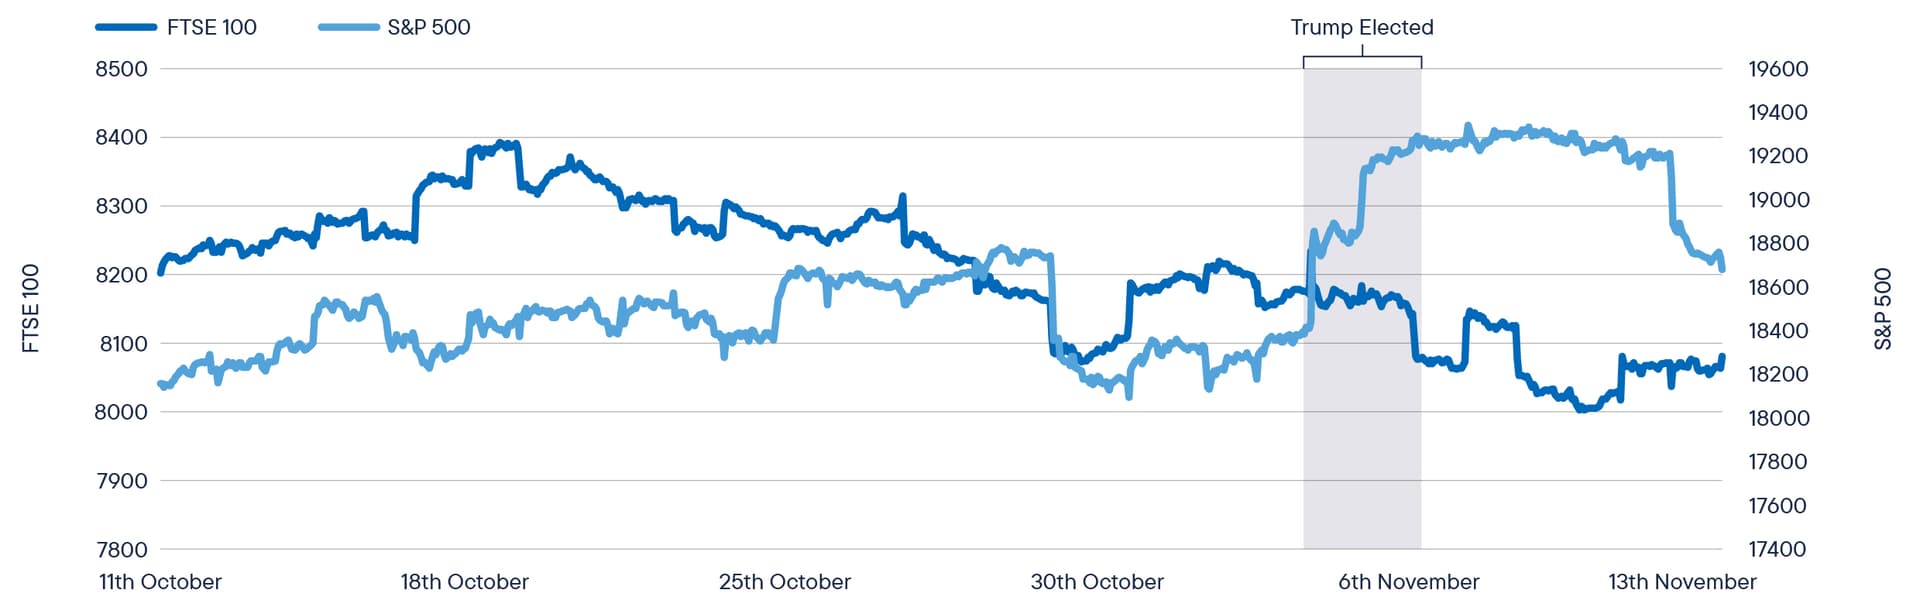The image size is (1920, 613).
Task: Click the FTSE 100 dark blue legend swatch
Action: [x=126, y=28]
